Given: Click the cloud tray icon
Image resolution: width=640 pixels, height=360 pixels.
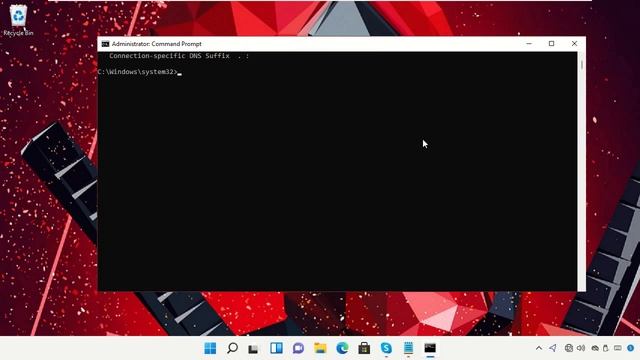Looking at the screenshot, I should pyautogui.click(x=595, y=348).
